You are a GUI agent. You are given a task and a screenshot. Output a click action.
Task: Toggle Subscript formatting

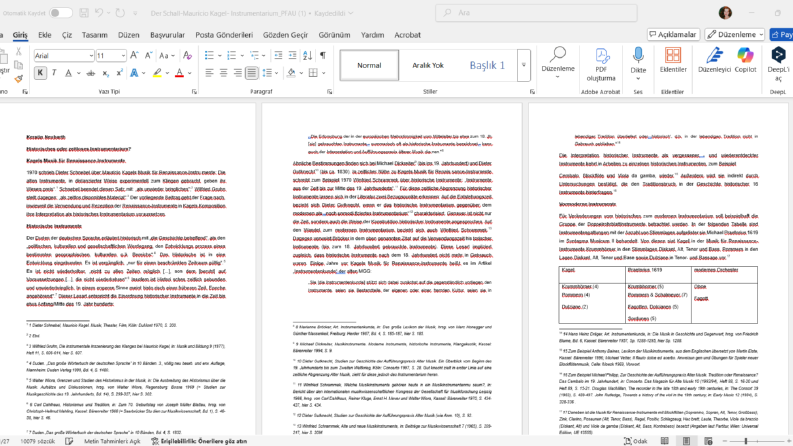coord(105,73)
